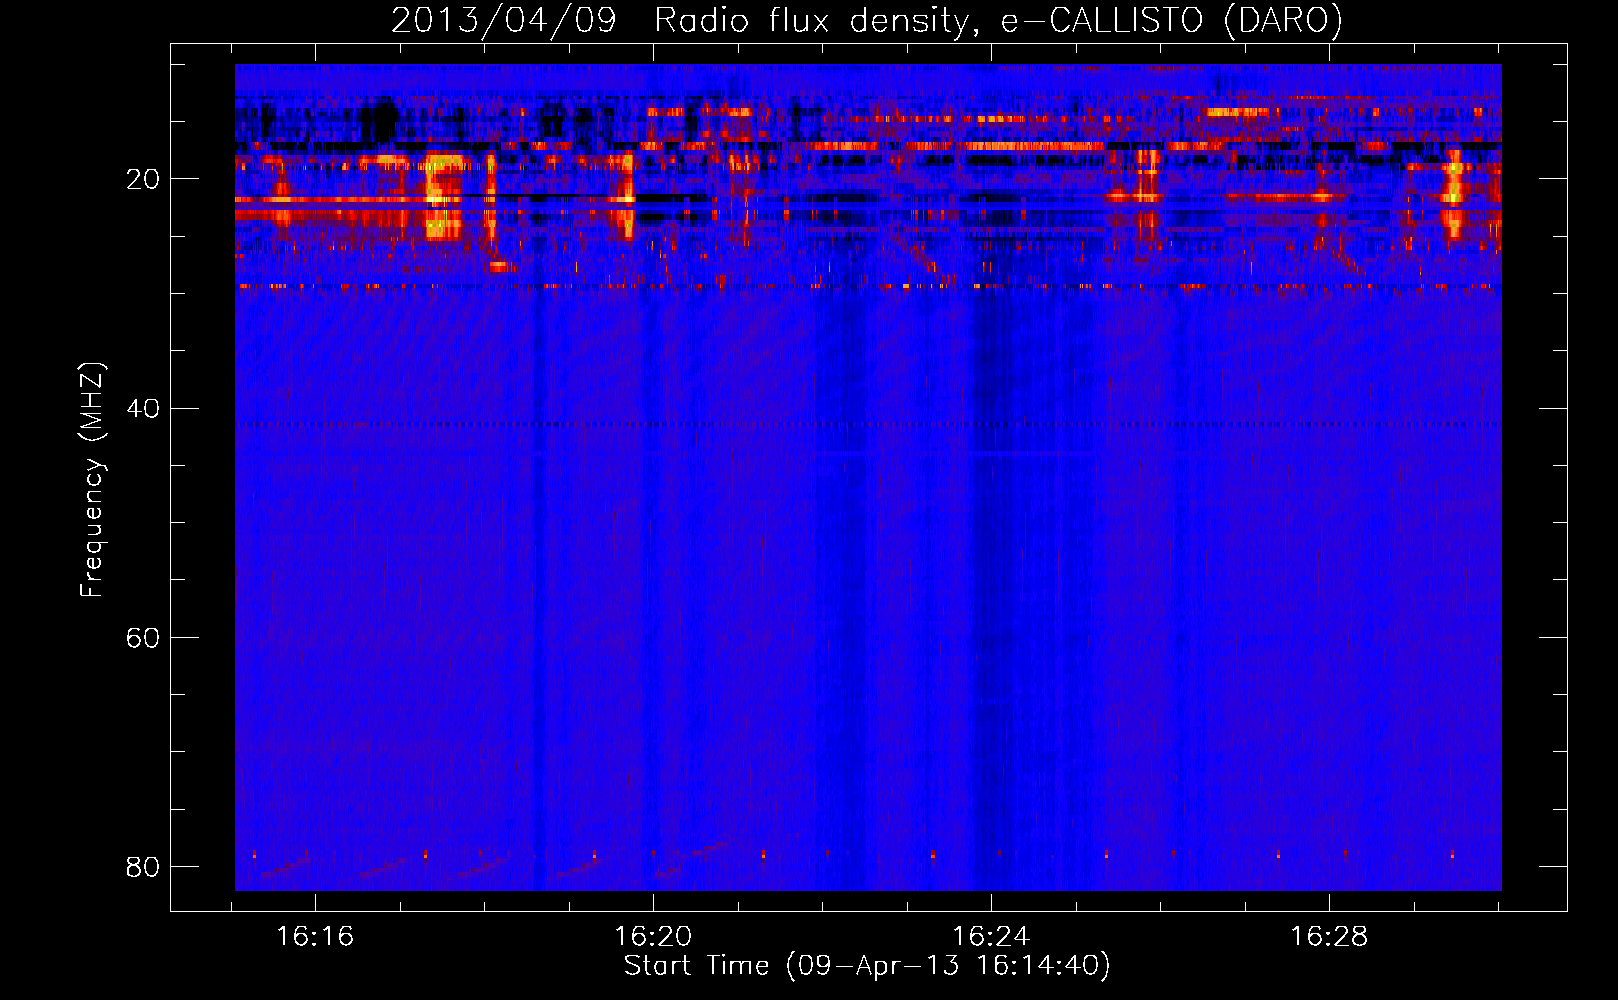The image size is (1618, 1000).
Task: Click the 16:20 time tick label
Action: [x=653, y=937]
